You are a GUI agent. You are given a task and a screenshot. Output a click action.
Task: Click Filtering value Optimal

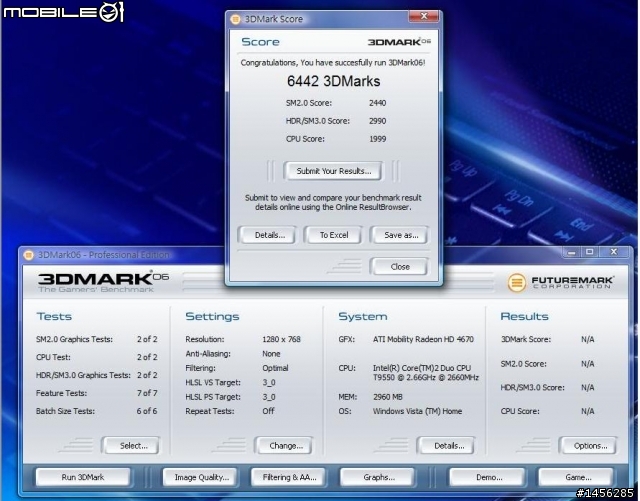pyautogui.click(x=275, y=368)
